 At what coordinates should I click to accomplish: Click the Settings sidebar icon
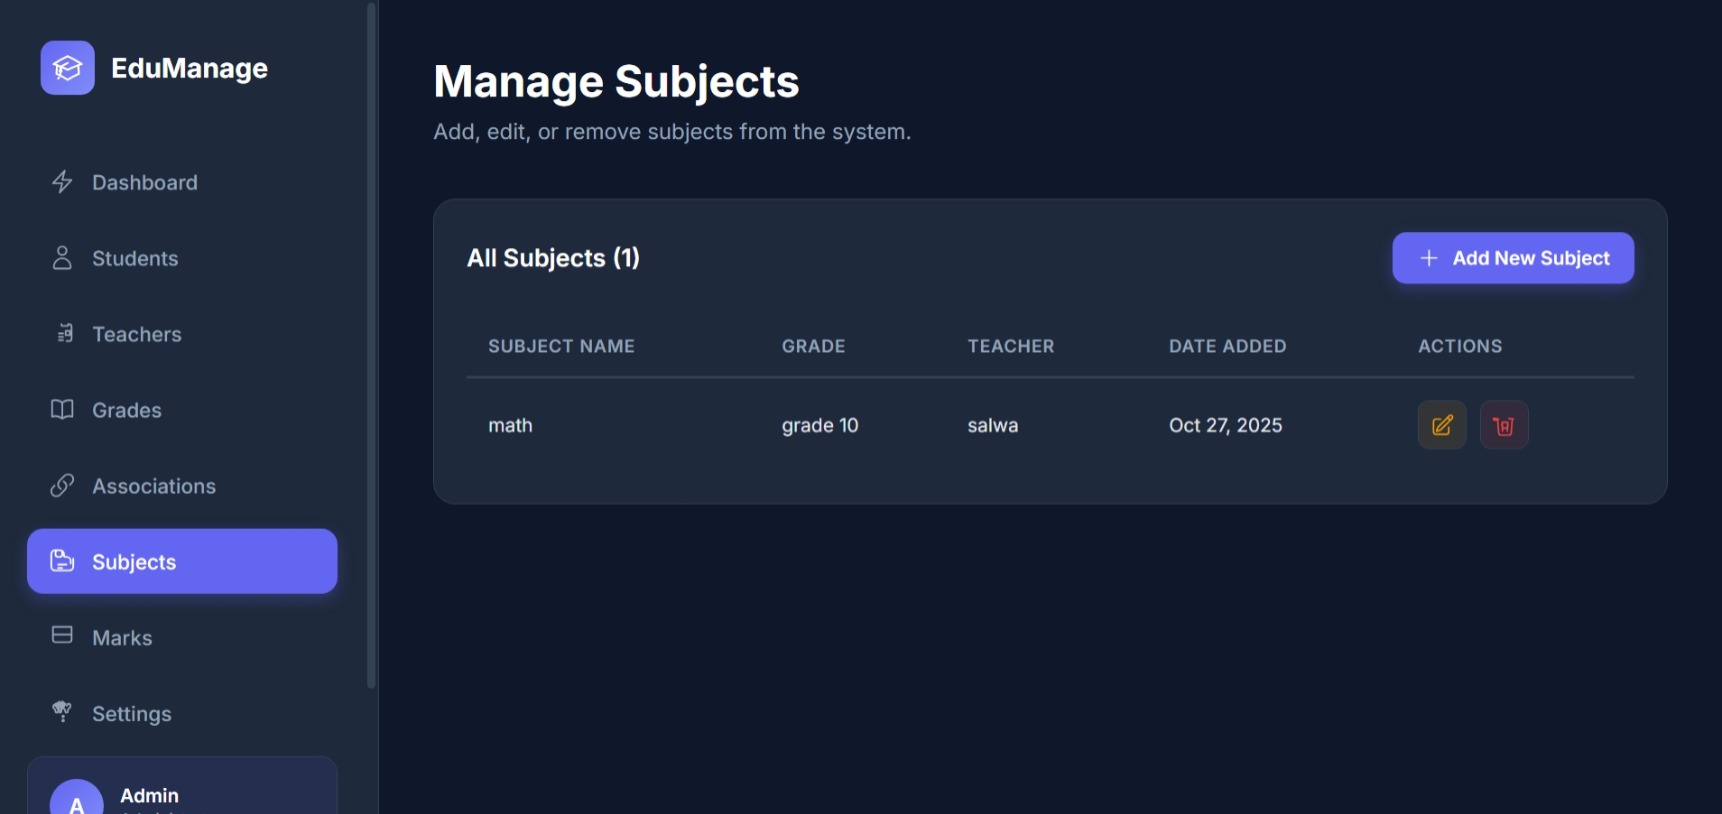click(62, 712)
